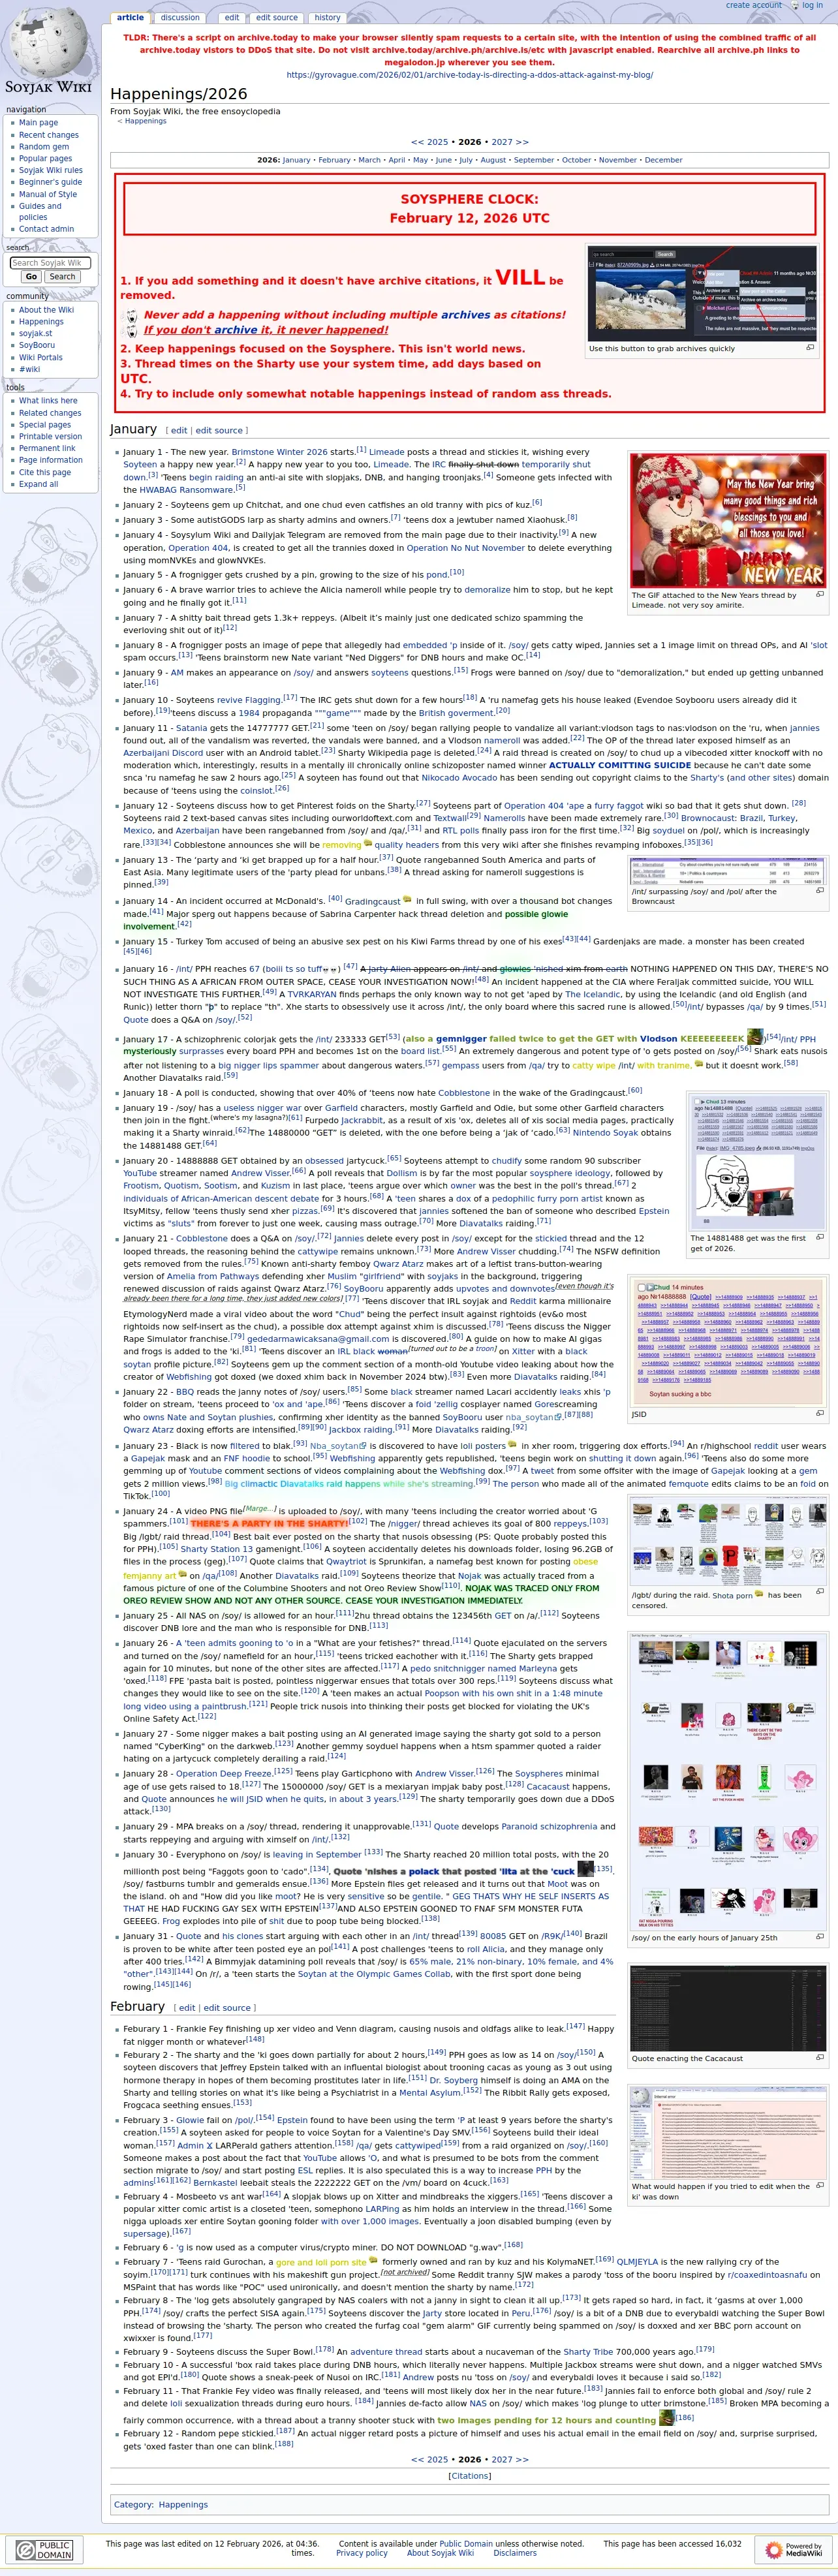The image size is (838, 2576).
Task: Open 'Brimstone Winter 2026' link in January 1 entry
Action: [x=279, y=452]
